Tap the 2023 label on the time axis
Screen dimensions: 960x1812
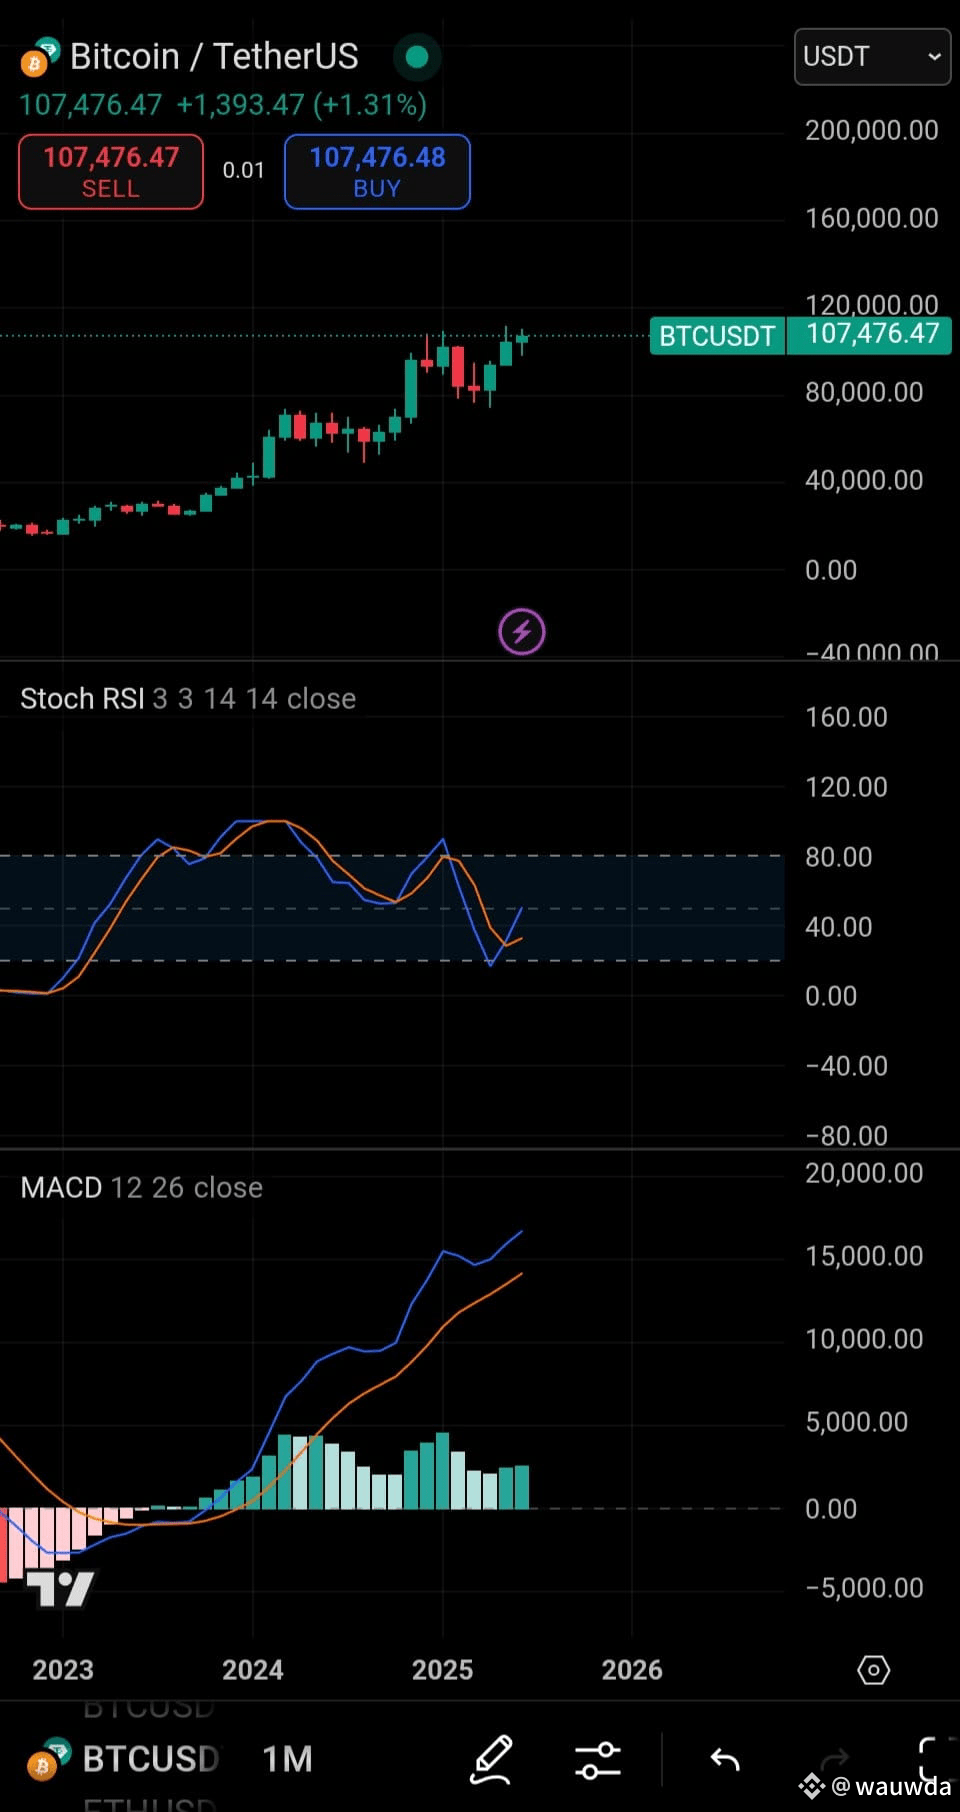[x=63, y=1669]
